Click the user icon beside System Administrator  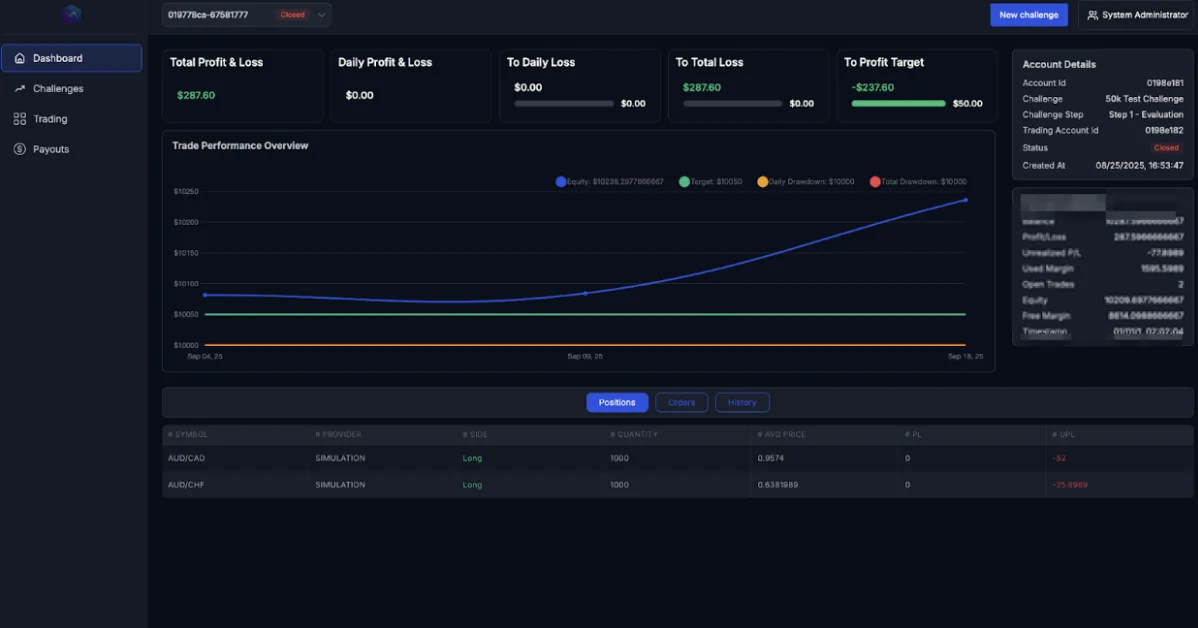pyautogui.click(x=1092, y=15)
